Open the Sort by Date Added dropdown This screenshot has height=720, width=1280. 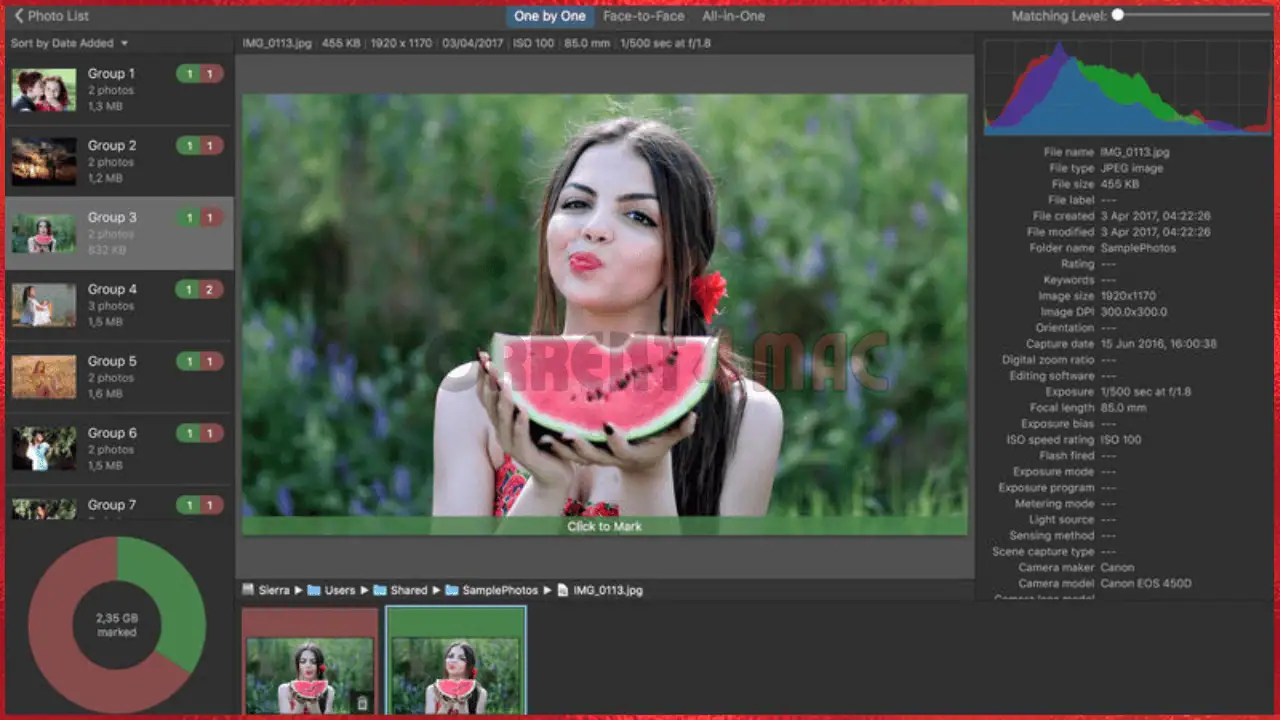pos(68,43)
